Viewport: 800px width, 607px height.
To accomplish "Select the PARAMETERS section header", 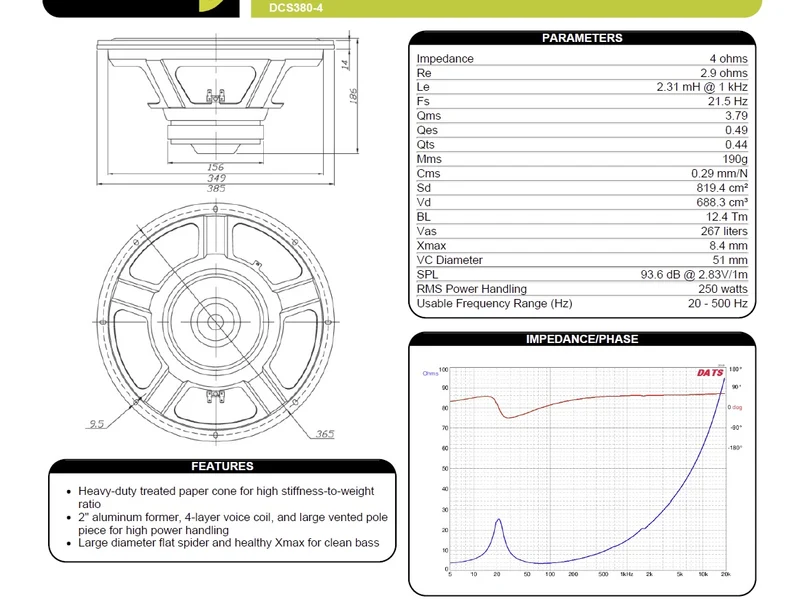I will point(582,38).
